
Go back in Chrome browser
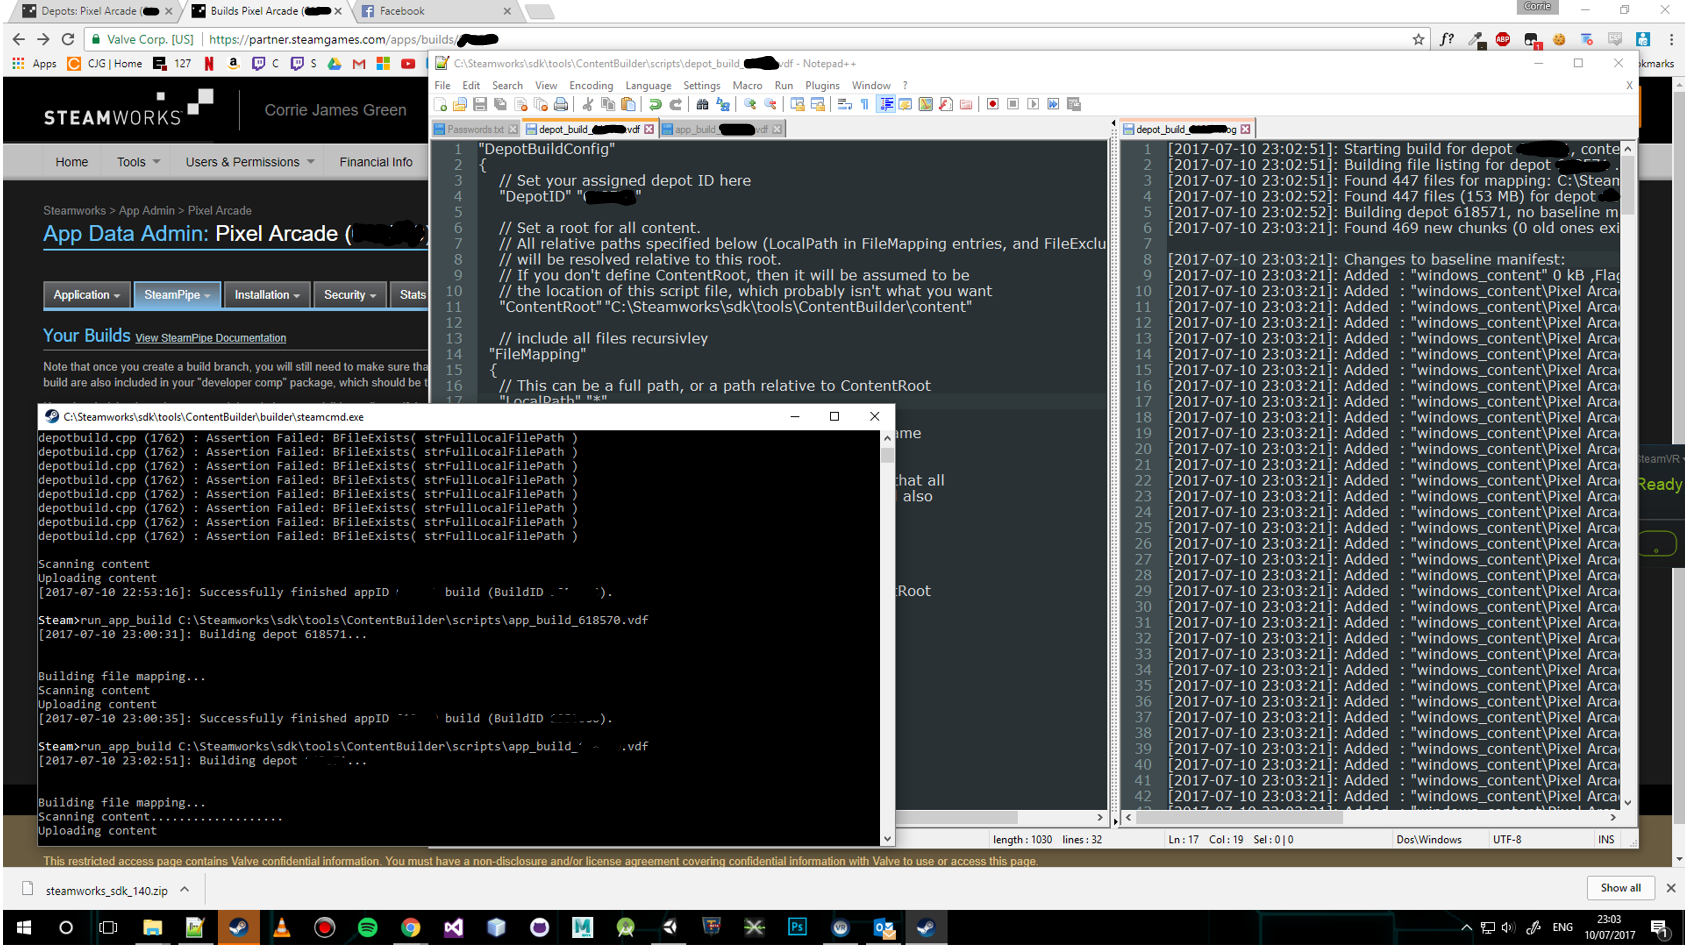pos(19,39)
